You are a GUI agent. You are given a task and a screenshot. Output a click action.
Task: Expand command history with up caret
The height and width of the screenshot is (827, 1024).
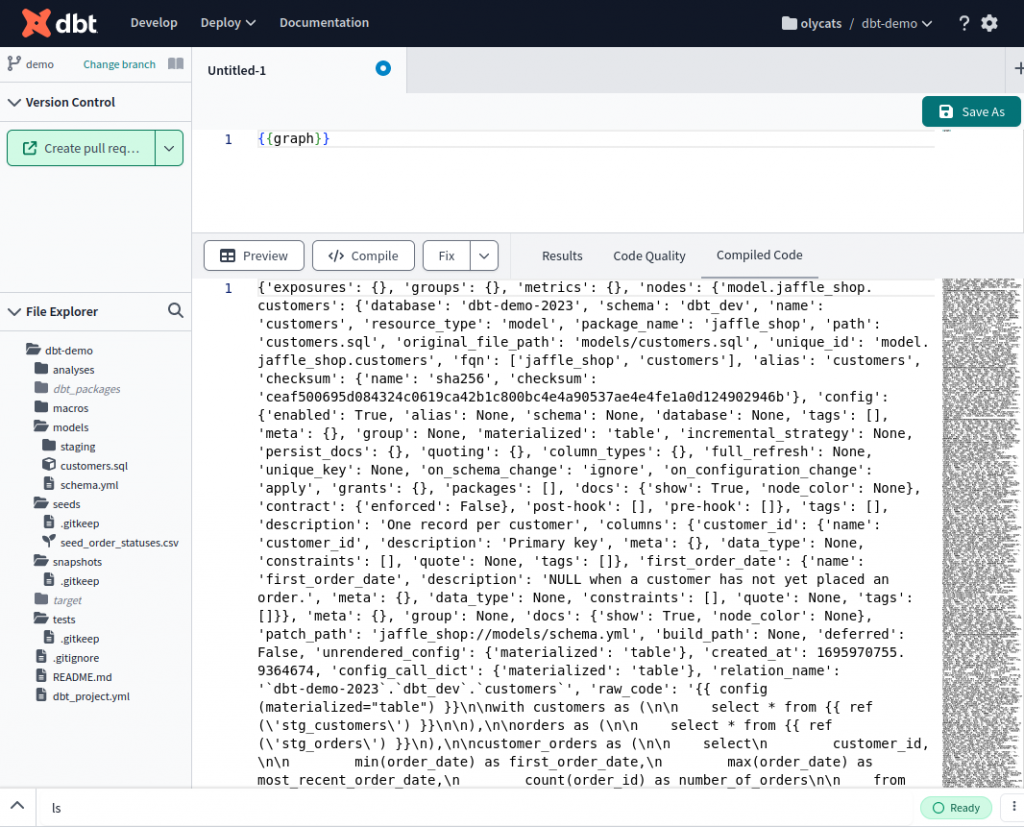coord(17,805)
